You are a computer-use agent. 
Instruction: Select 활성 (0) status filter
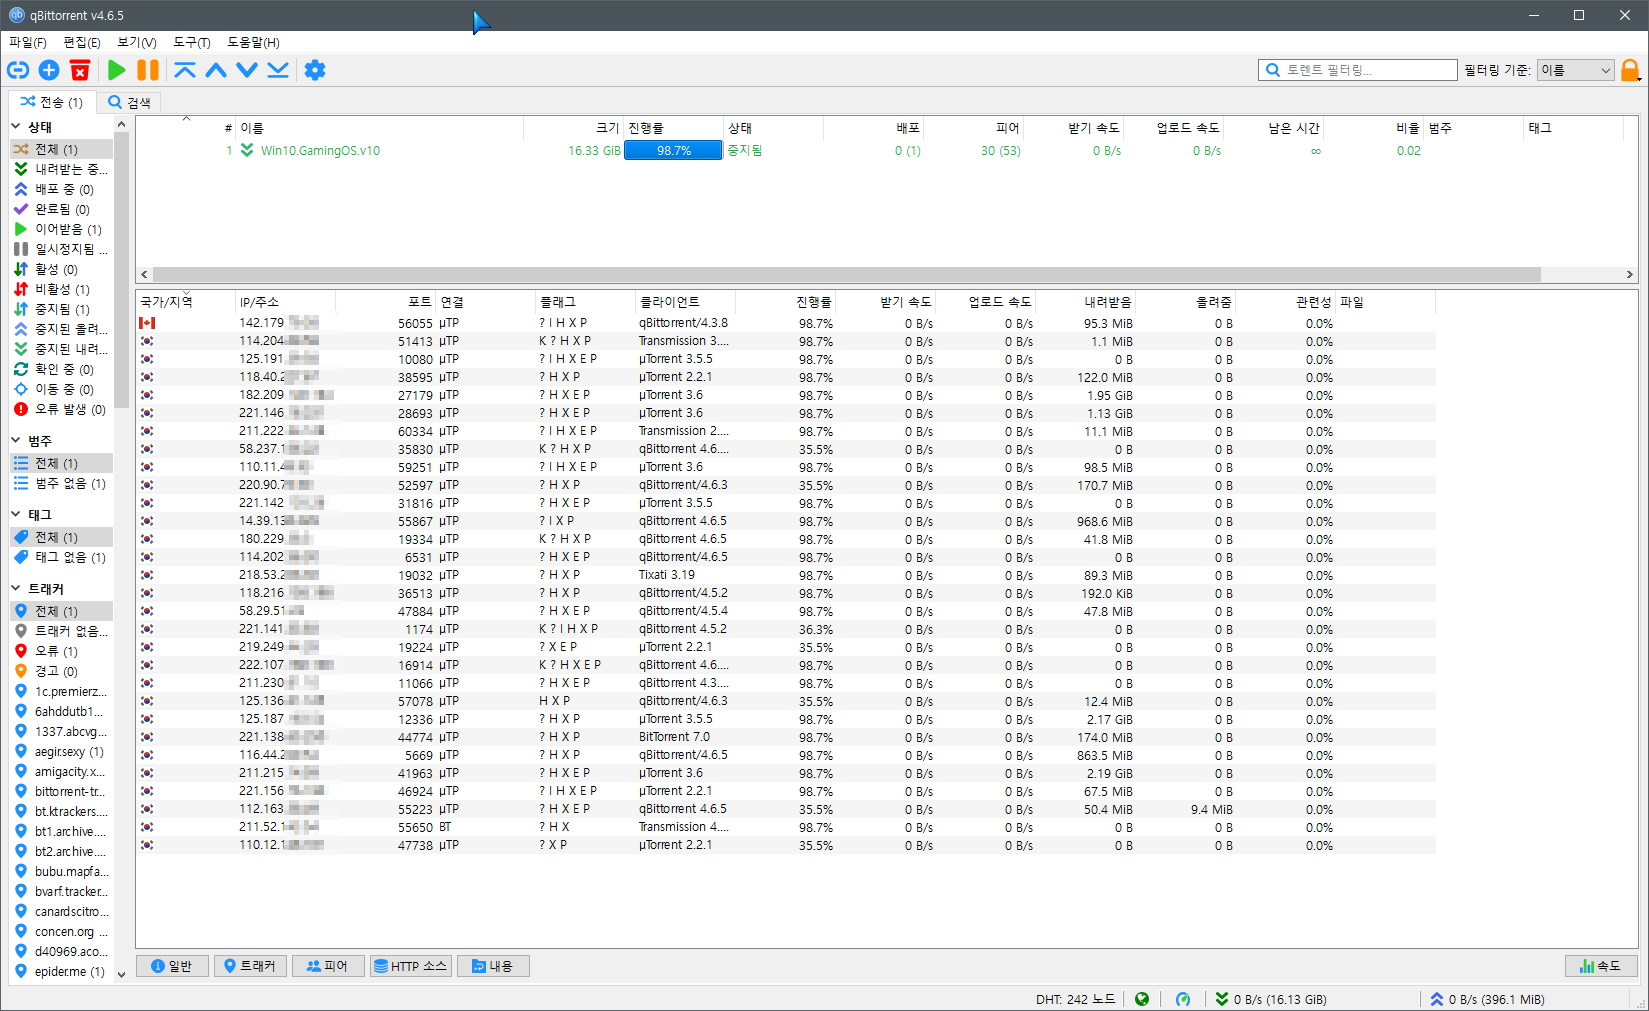click(x=61, y=269)
